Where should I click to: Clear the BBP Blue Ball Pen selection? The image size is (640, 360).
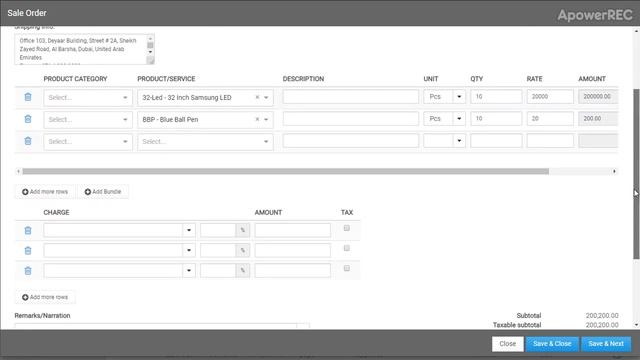coord(257,119)
